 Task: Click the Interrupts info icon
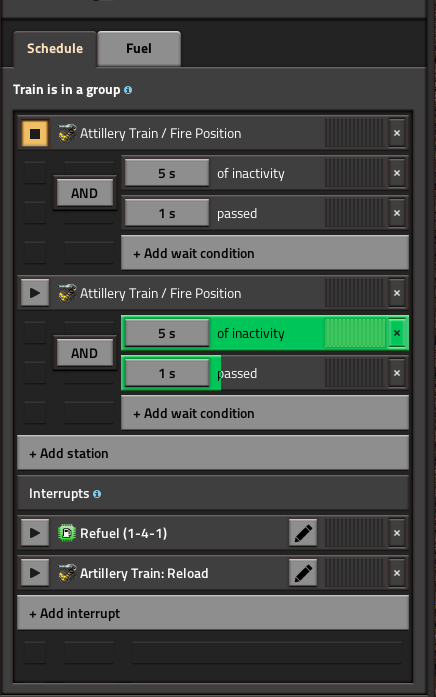(x=97, y=494)
